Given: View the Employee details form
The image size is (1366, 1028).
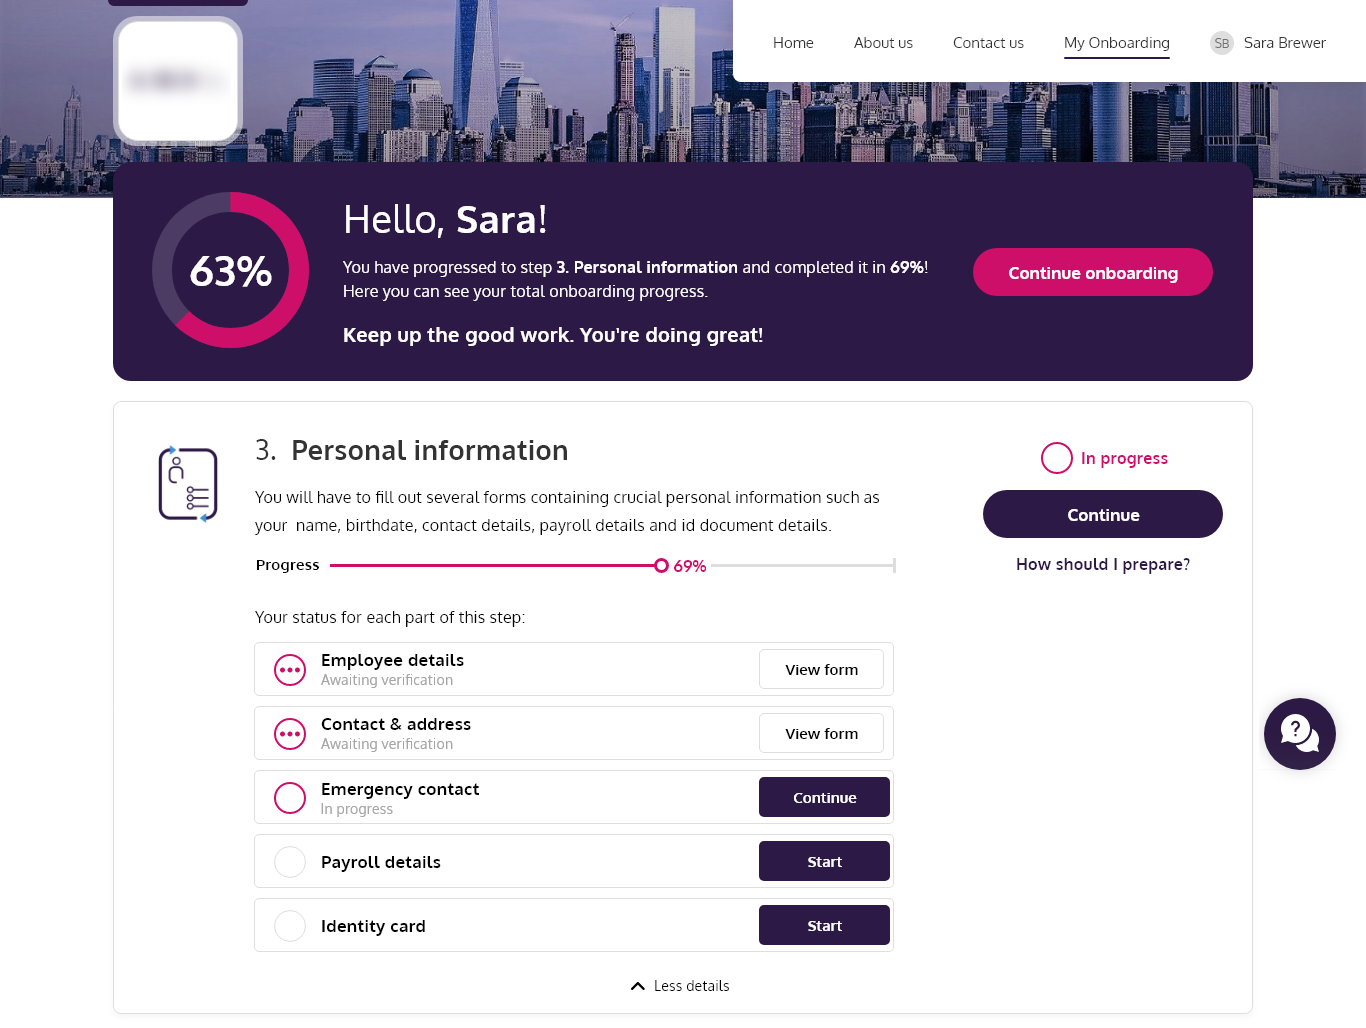Looking at the screenshot, I should pos(821,670).
